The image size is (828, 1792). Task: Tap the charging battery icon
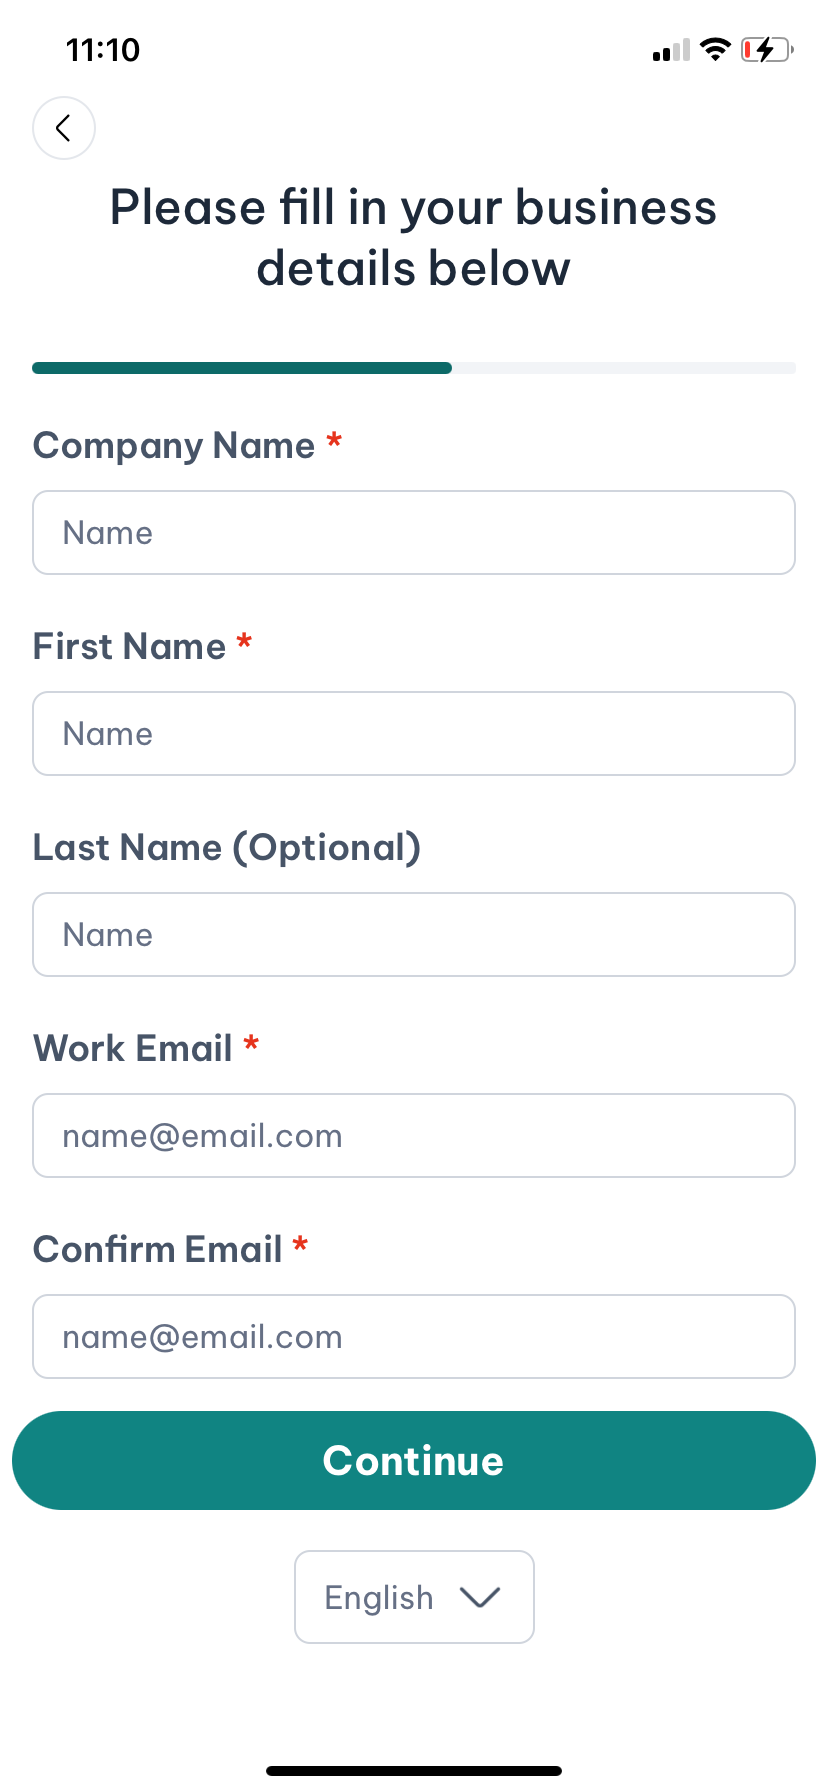(766, 49)
